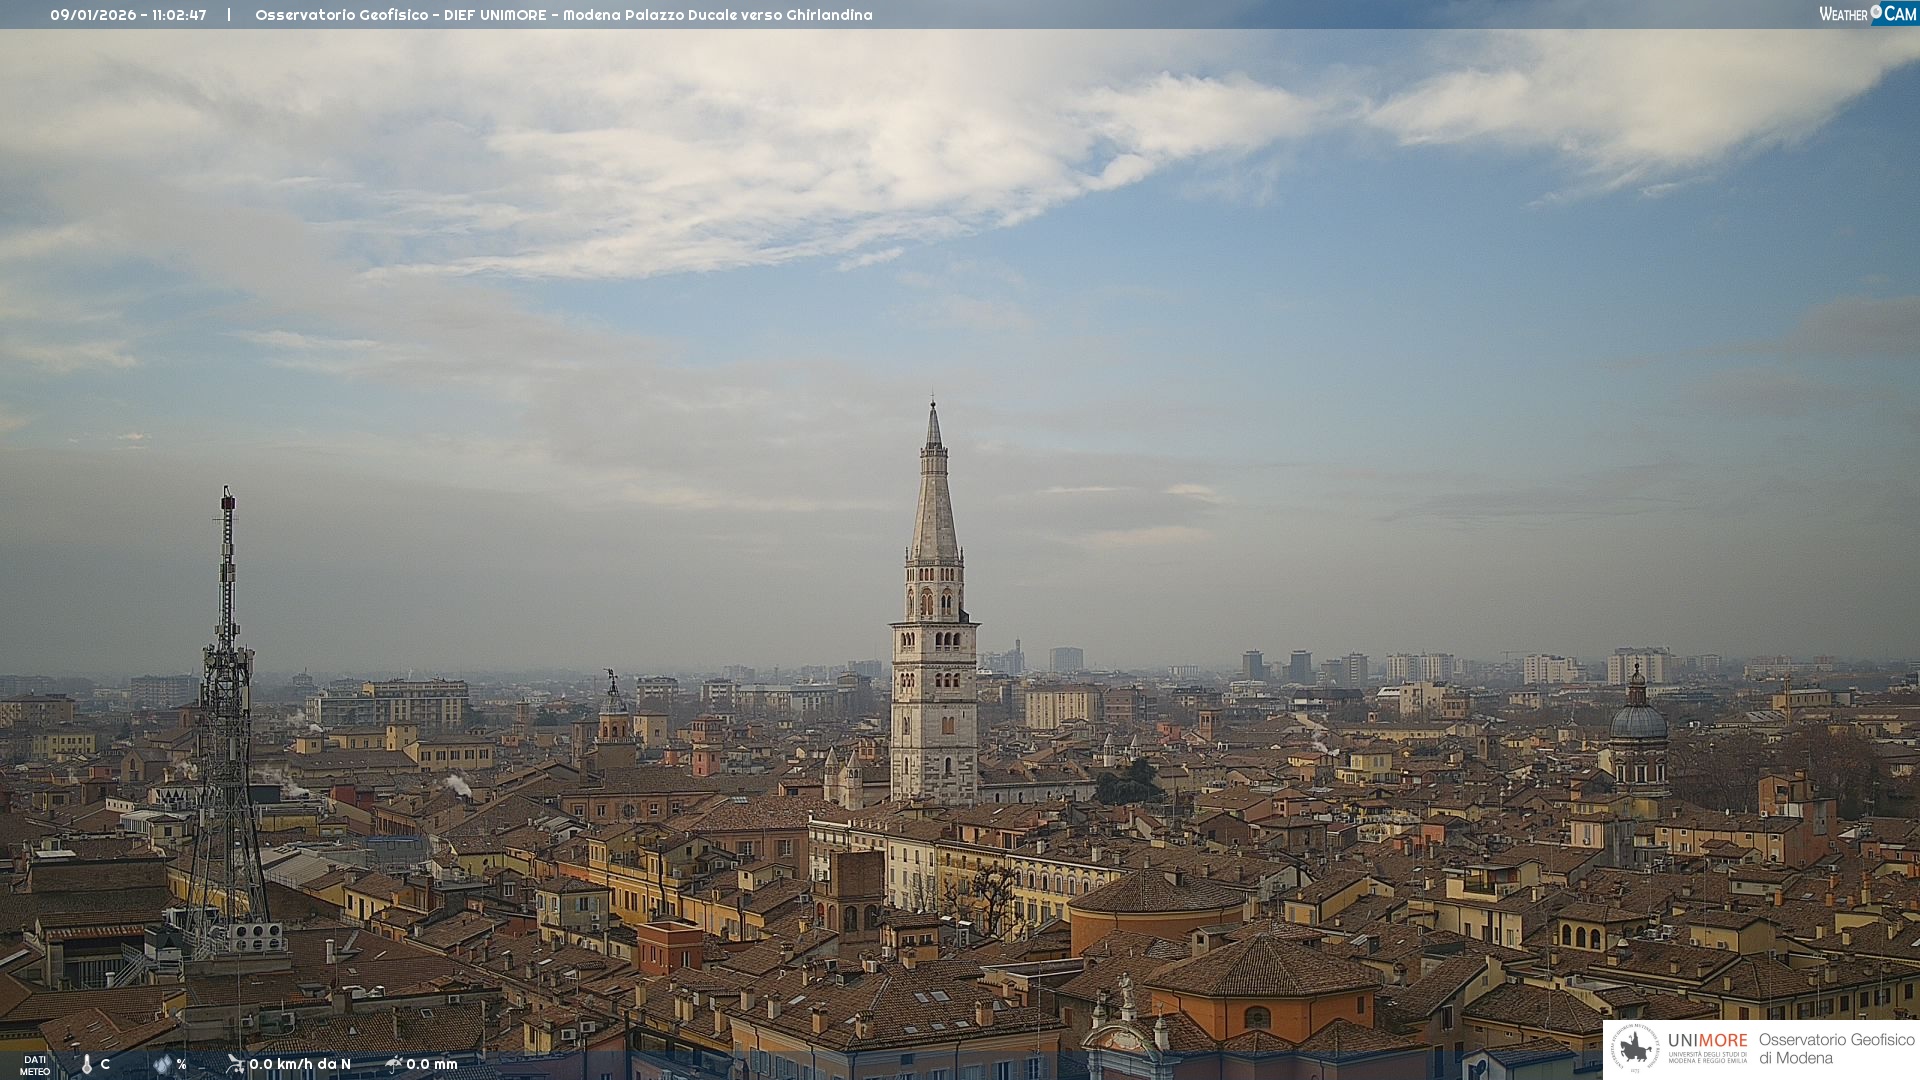
Task: Open Osservatorio Geofisico di Modena link
Action: [1836, 1048]
